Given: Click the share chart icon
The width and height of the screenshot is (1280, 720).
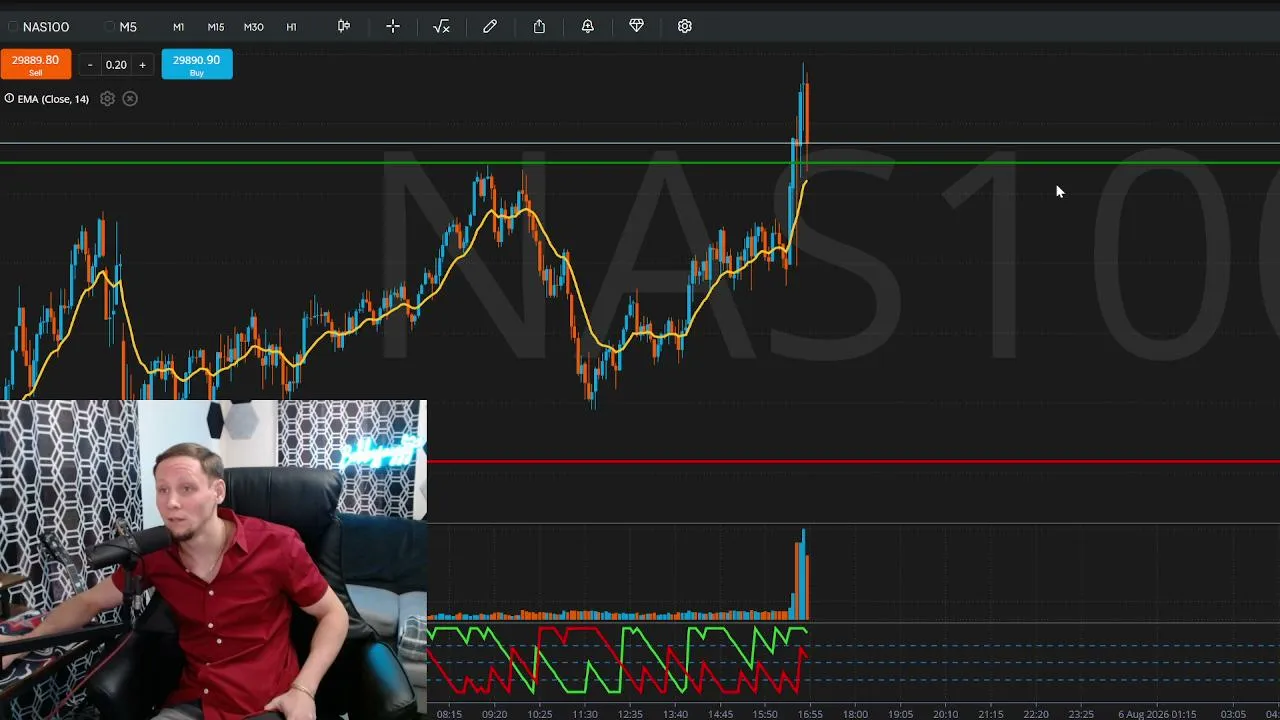Looking at the screenshot, I should coord(539,26).
